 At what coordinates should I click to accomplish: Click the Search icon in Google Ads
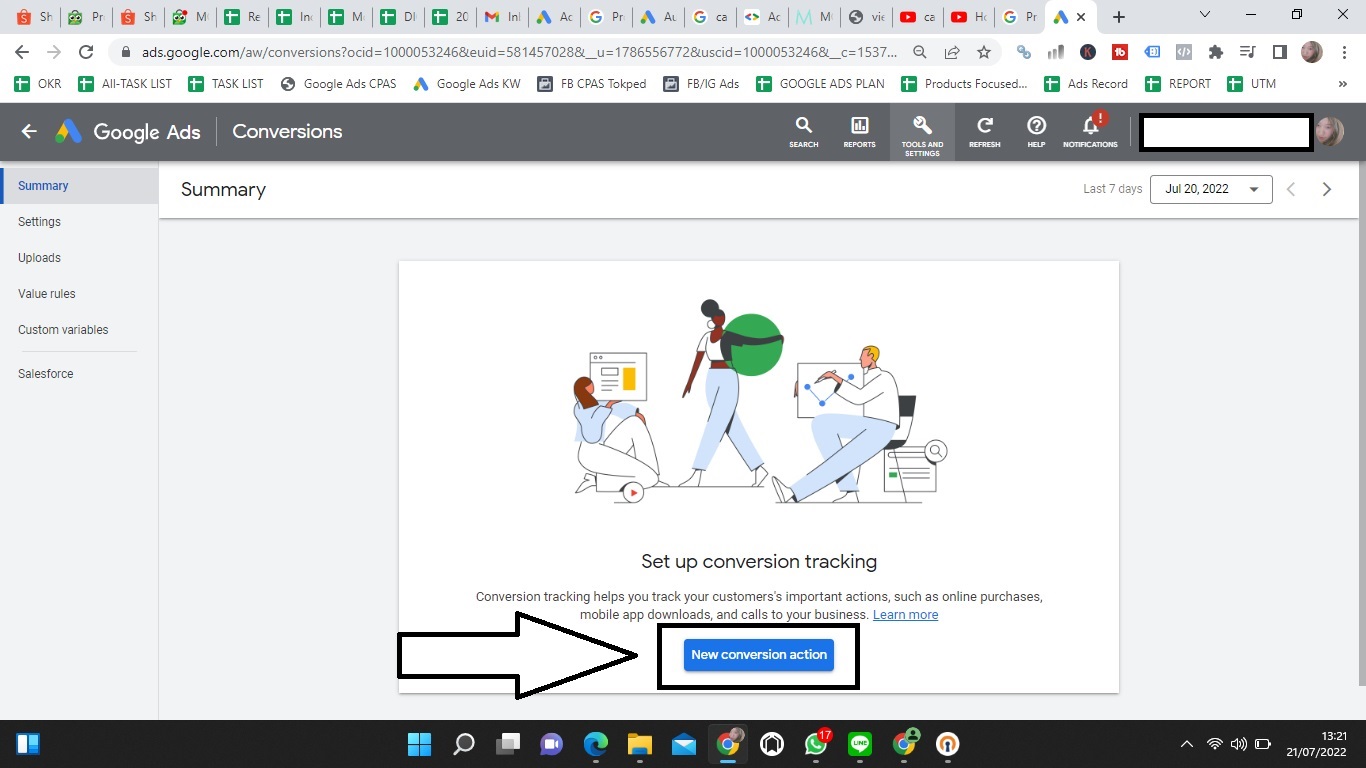coord(803,130)
